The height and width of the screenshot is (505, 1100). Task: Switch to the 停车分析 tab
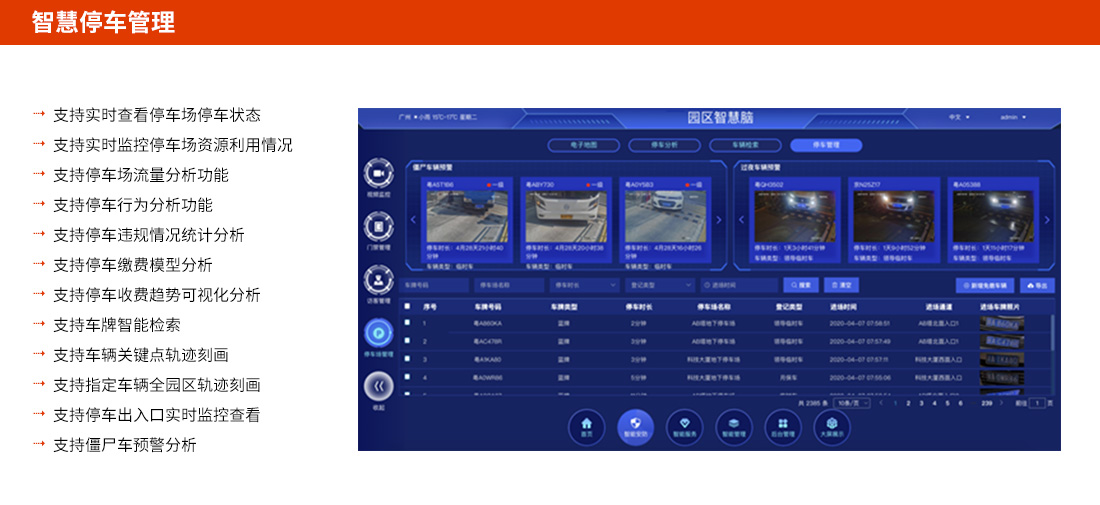coord(664,145)
